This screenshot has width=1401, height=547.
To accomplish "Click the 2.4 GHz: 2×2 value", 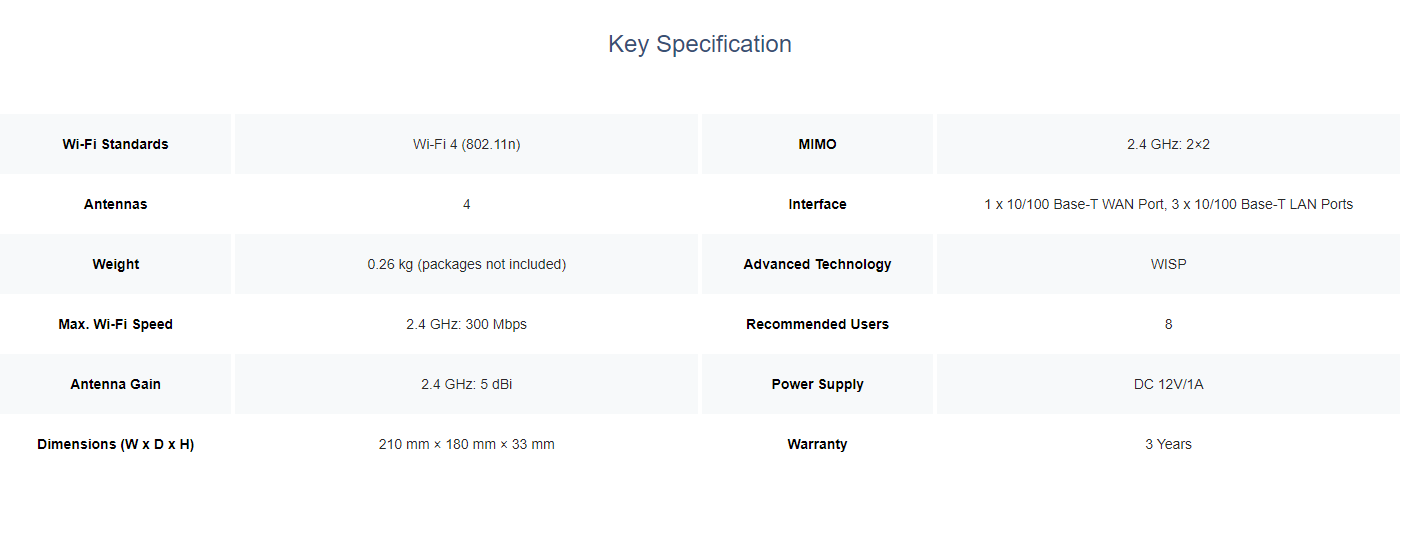I will pyautogui.click(x=1168, y=144).
